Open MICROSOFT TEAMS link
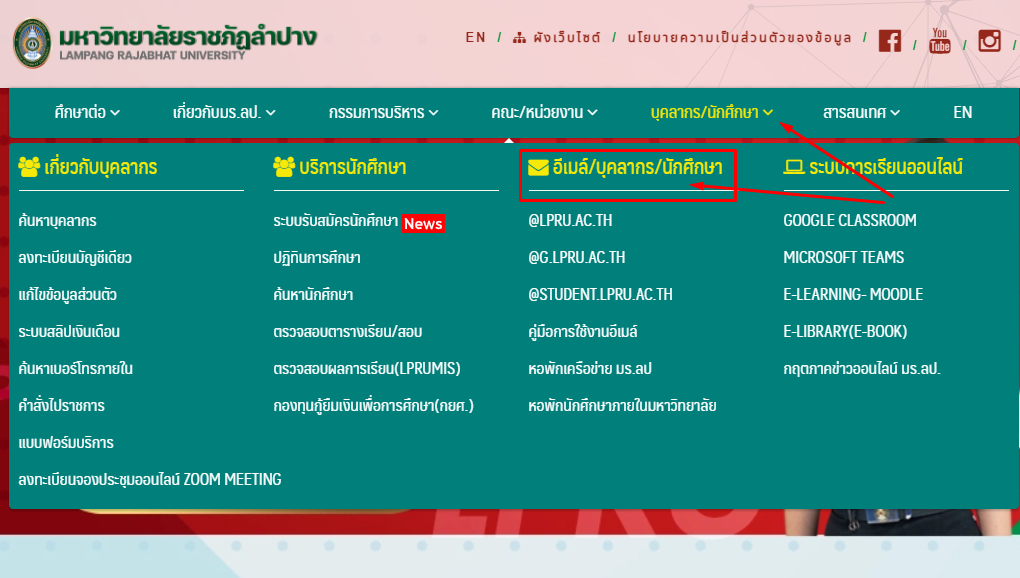The height and width of the screenshot is (578, 1020). click(843, 257)
